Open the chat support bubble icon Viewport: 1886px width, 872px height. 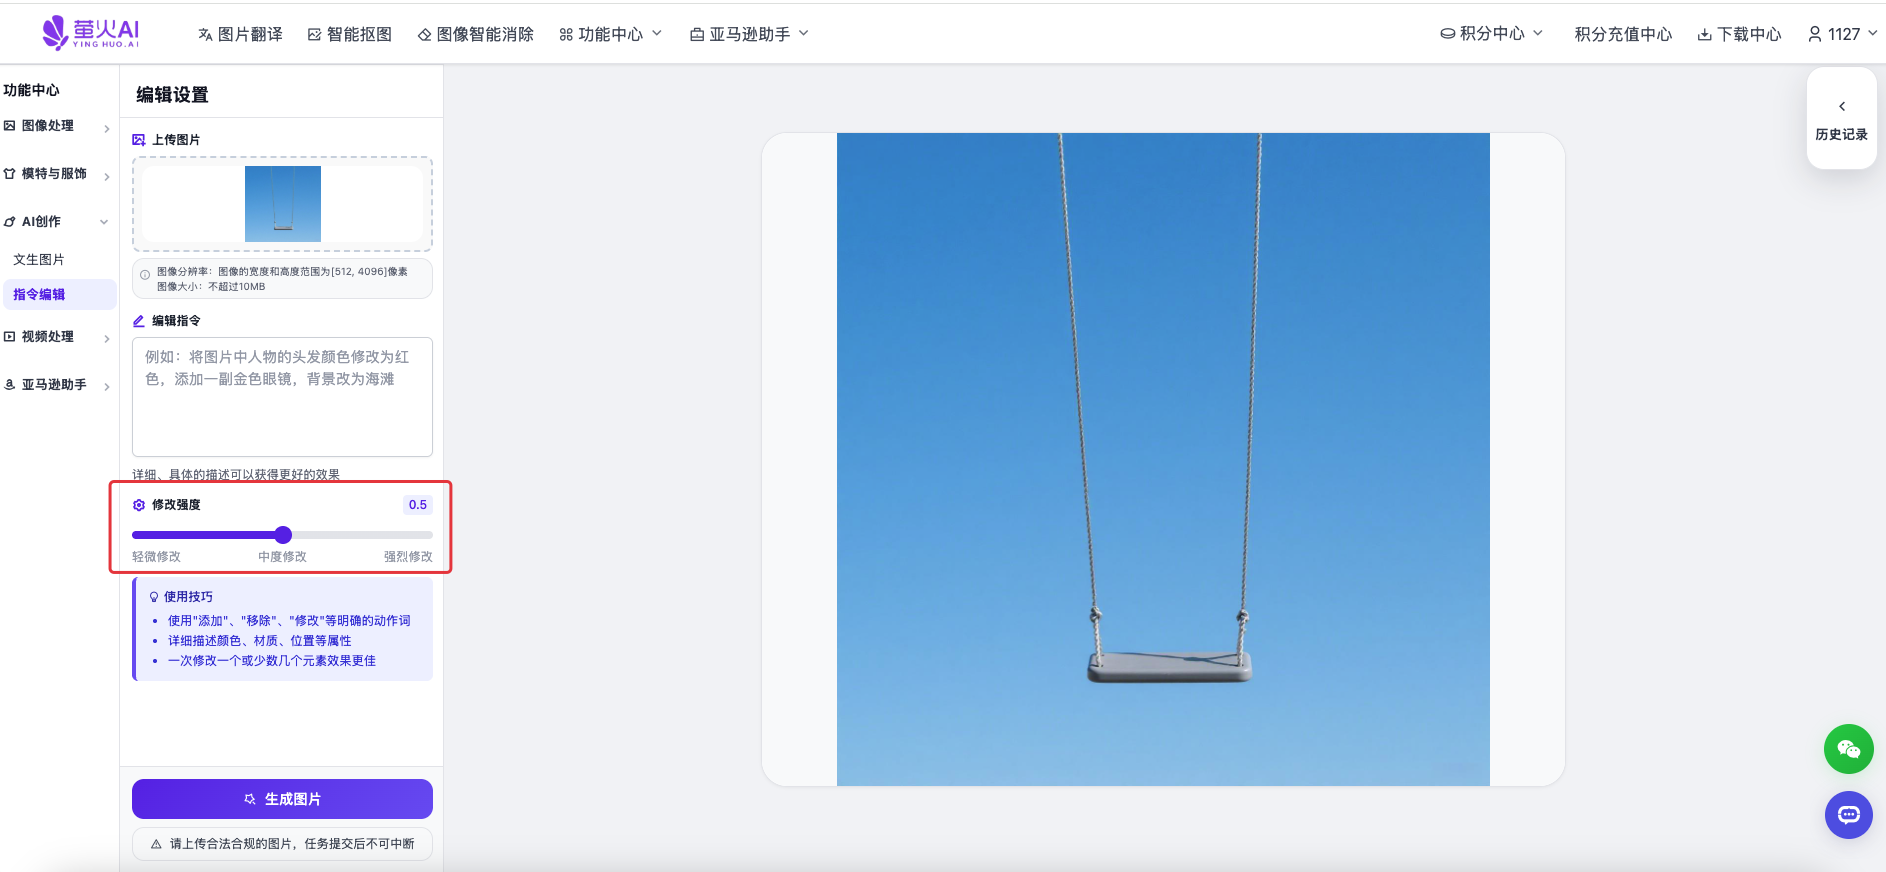click(x=1848, y=814)
